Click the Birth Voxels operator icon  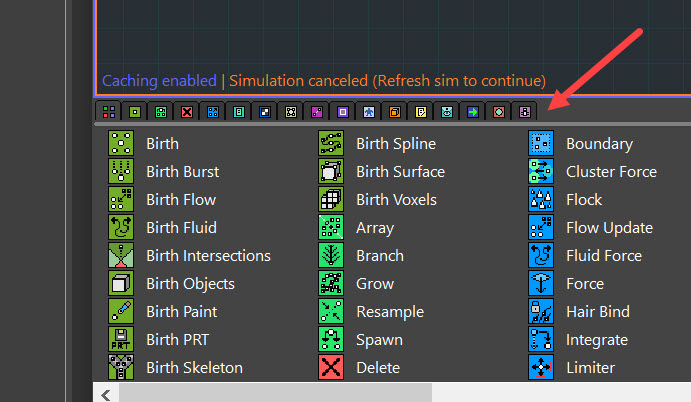point(331,199)
